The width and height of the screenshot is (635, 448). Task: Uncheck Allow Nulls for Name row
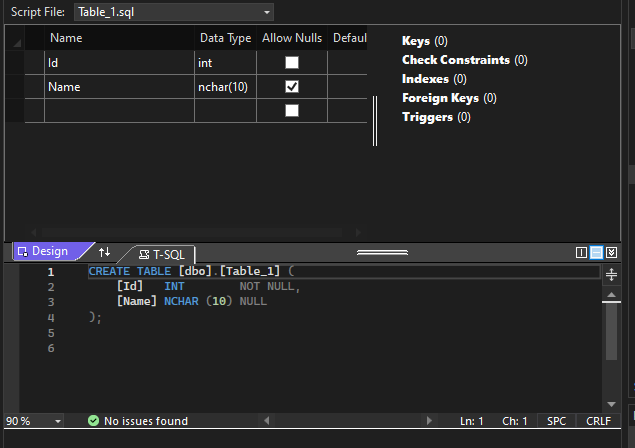pos(292,86)
